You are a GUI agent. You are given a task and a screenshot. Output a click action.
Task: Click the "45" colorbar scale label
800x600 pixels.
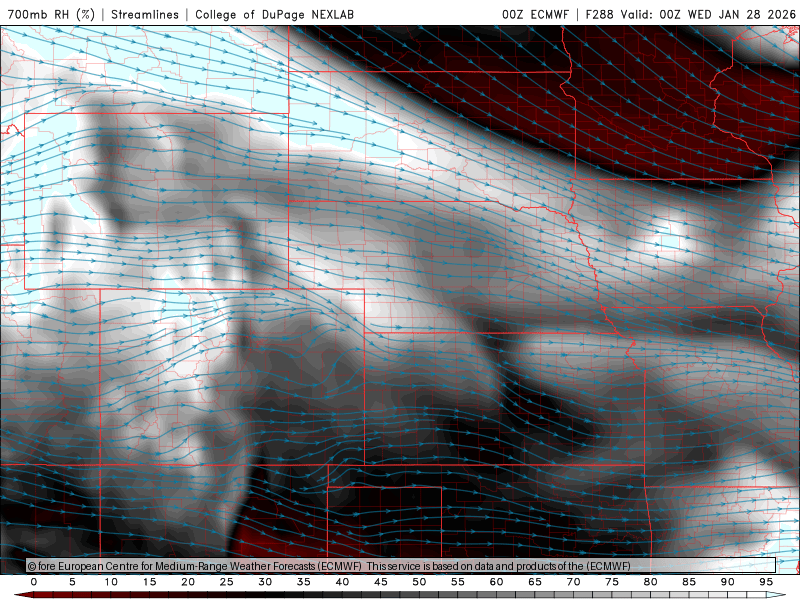(x=381, y=582)
